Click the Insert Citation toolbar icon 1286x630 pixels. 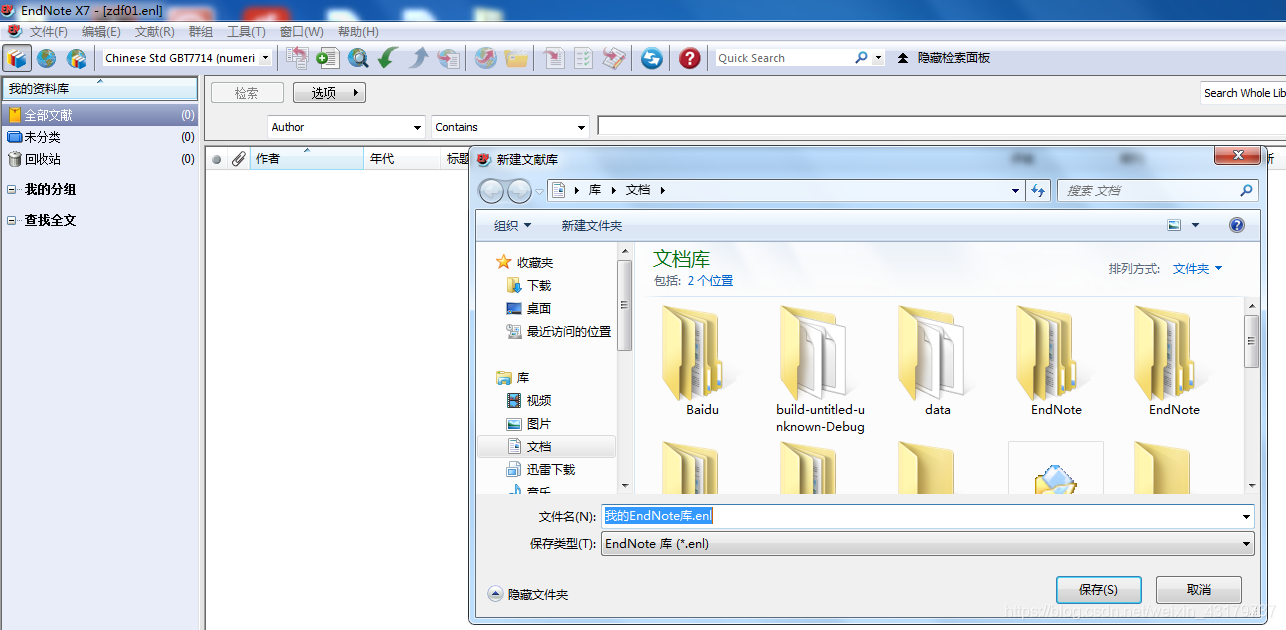click(x=554, y=58)
